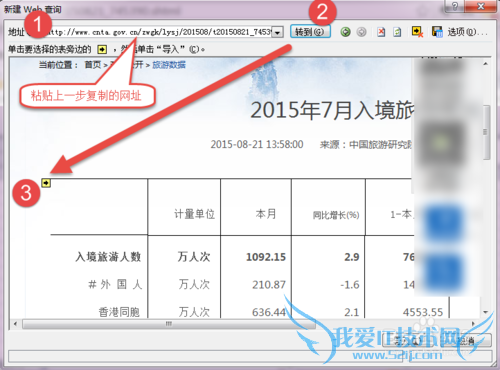Image resolution: width=500 pixels, height=370 pixels.
Task: Click the # 外国人 row label
Action: click(x=115, y=284)
